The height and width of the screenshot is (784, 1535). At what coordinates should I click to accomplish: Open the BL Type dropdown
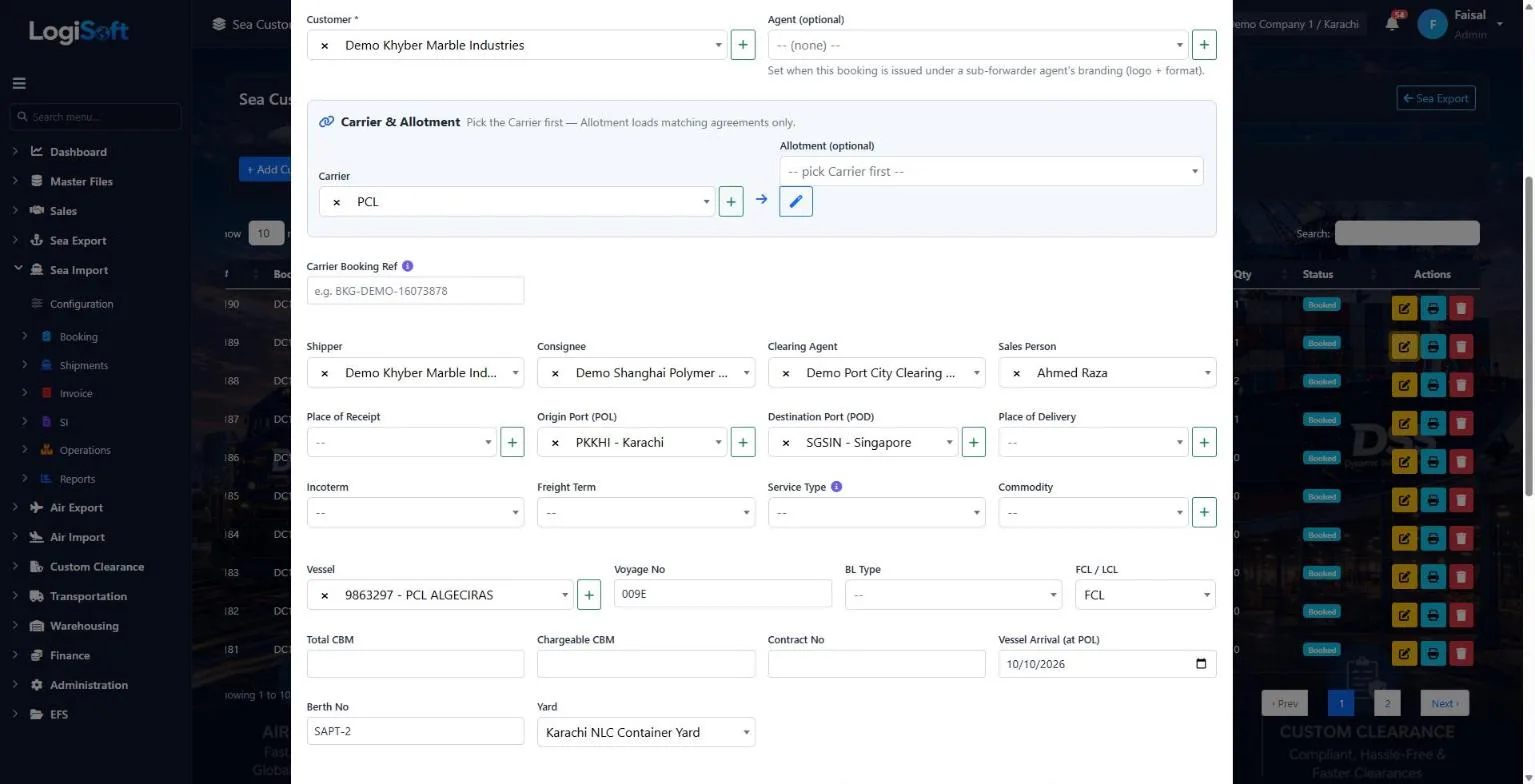pos(953,595)
